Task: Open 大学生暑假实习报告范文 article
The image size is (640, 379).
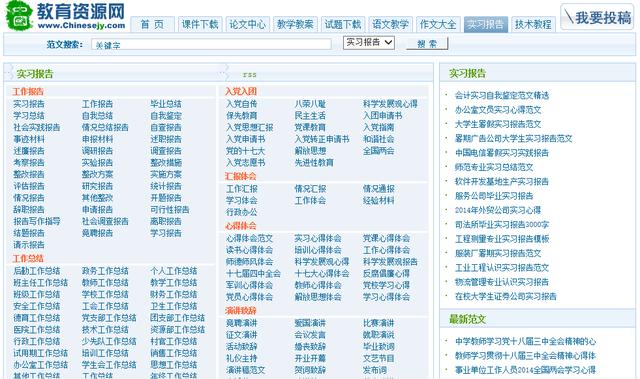Action: click(x=498, y=124)
